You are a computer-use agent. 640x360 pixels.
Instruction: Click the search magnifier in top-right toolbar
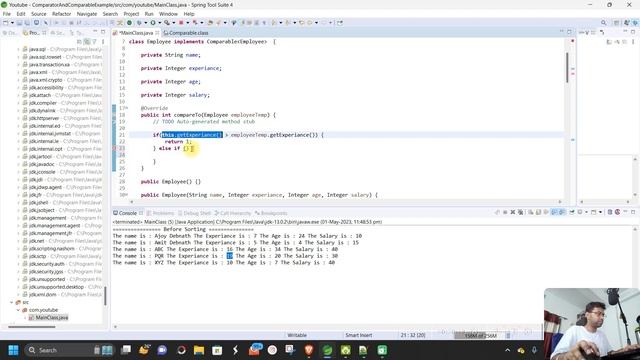point(603,23)
